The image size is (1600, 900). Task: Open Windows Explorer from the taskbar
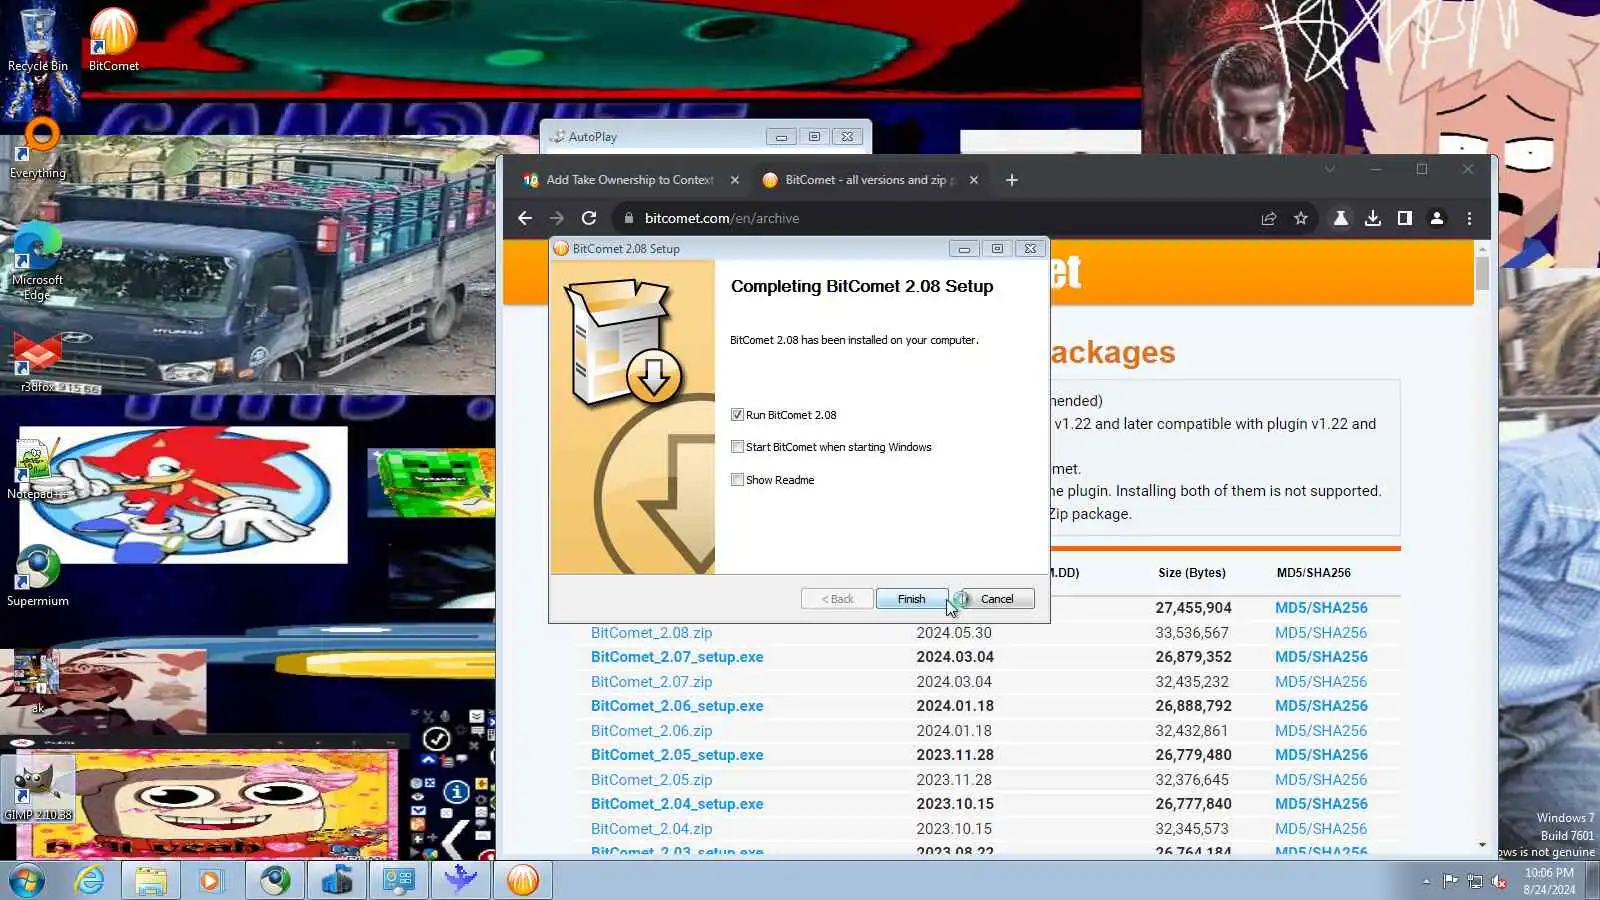(151, 880)
